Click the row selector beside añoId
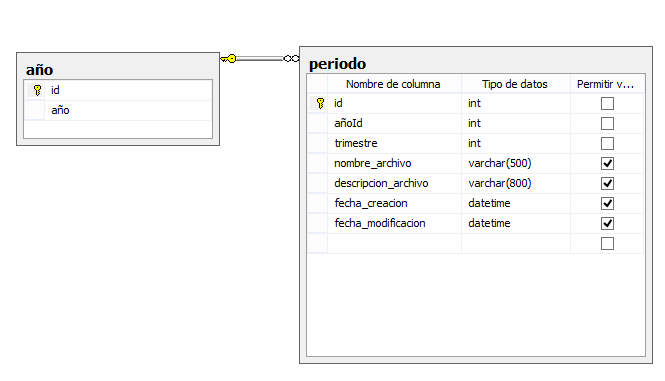Screen dimensions: 665x381 point(318,123)
